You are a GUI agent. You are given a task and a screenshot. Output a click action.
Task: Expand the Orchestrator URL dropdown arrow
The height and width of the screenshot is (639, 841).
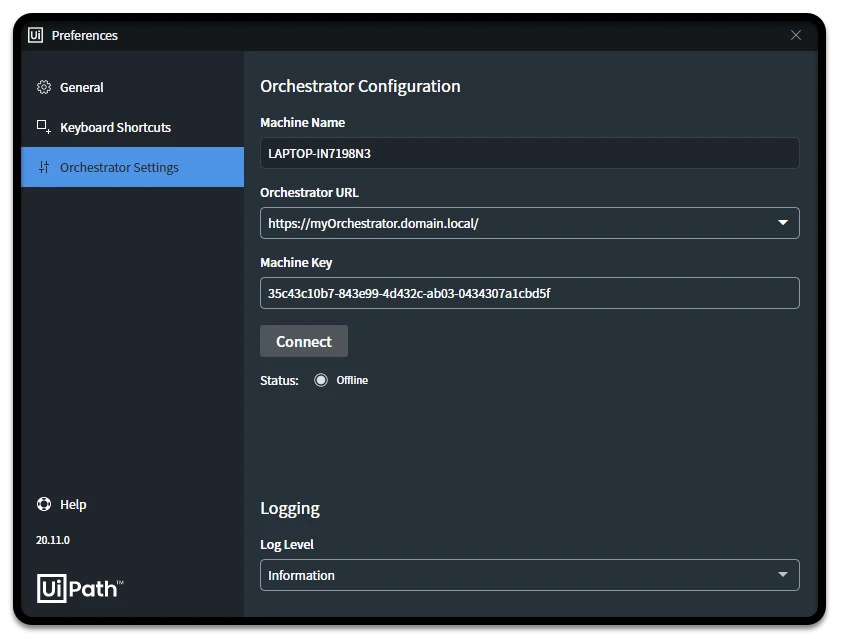783,223
